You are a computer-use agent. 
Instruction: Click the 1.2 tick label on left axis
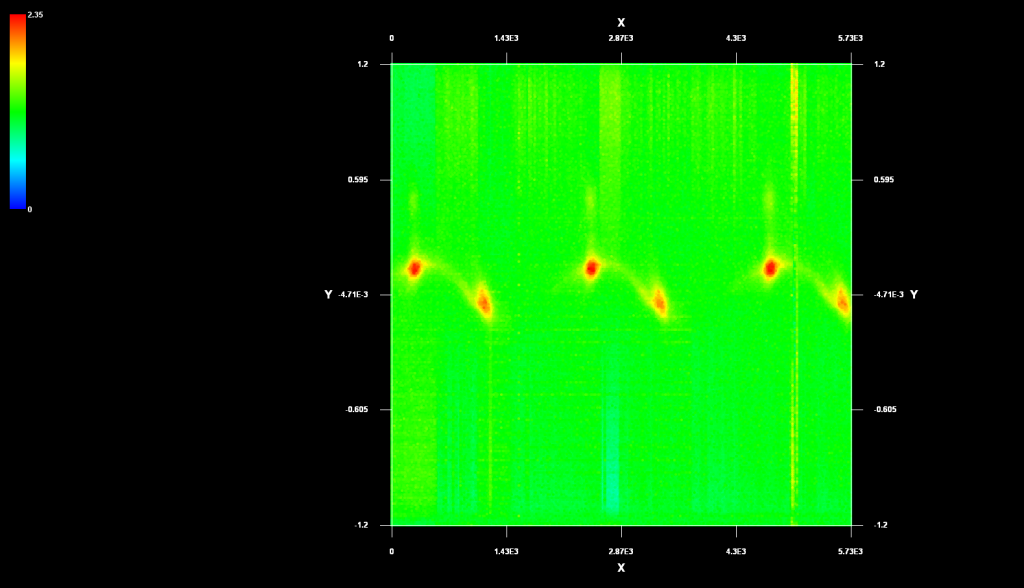tap(362, 64)
